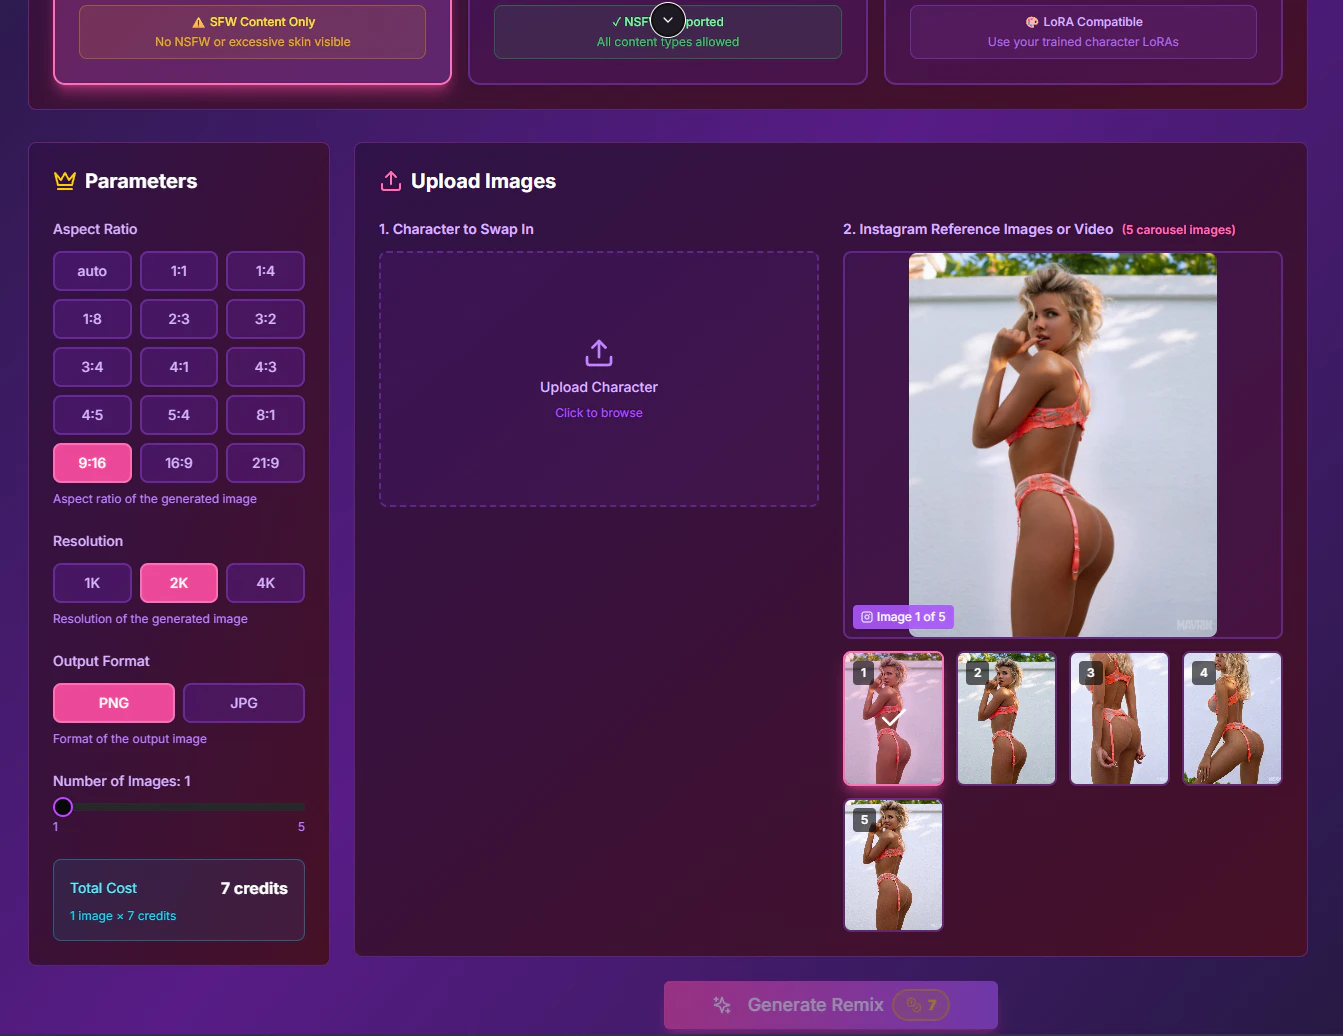Click the 'Aspect ratio of the generated image' hint

coord(155,499)
